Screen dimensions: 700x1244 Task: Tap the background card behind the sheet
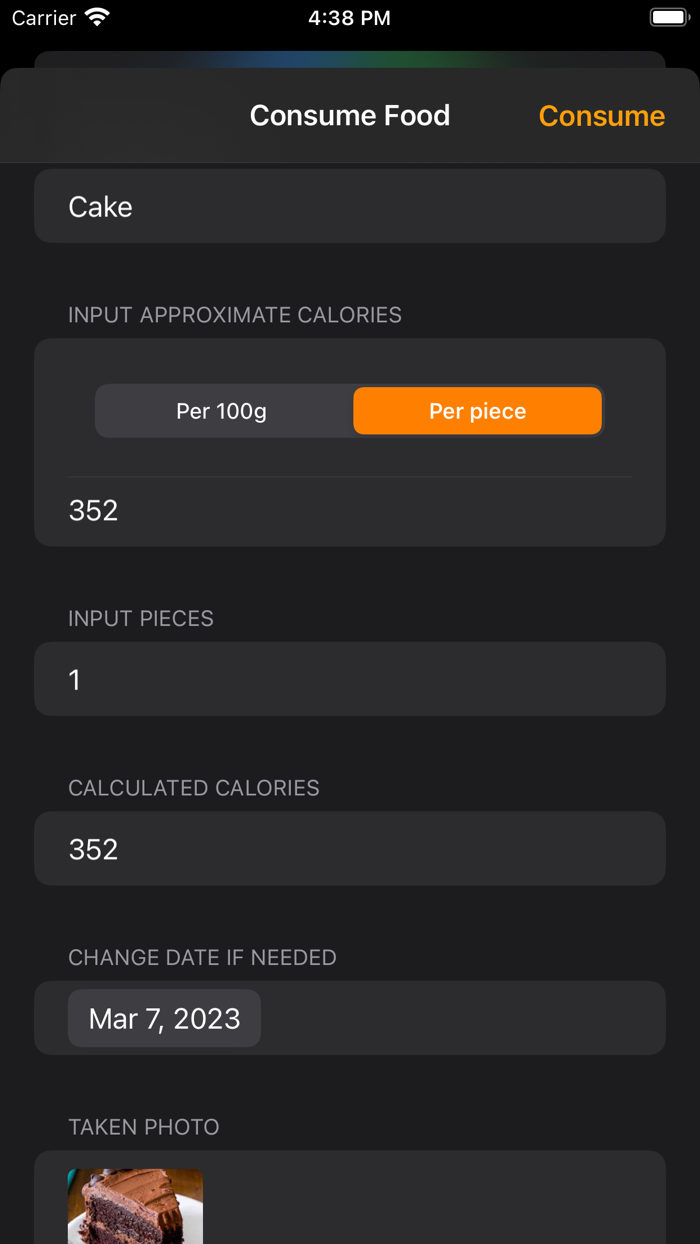(350, 59)
